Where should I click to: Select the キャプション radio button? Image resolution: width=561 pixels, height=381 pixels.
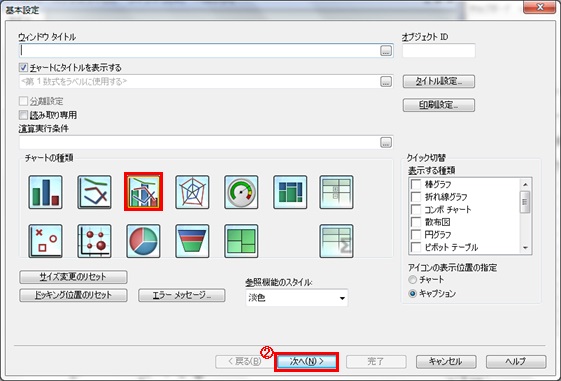pos(413,293)
